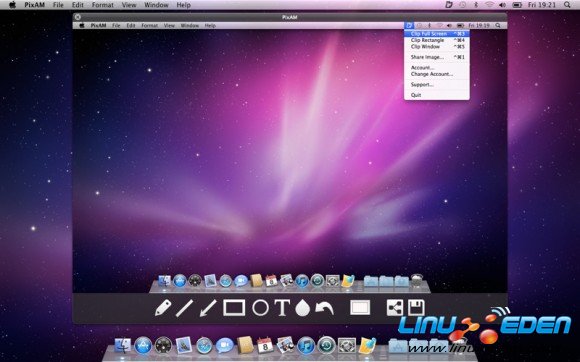The height and width of the screenshot is (362, 580).
Task: Launch Safari from the bottom Dock
Action: tap(204, 346)
